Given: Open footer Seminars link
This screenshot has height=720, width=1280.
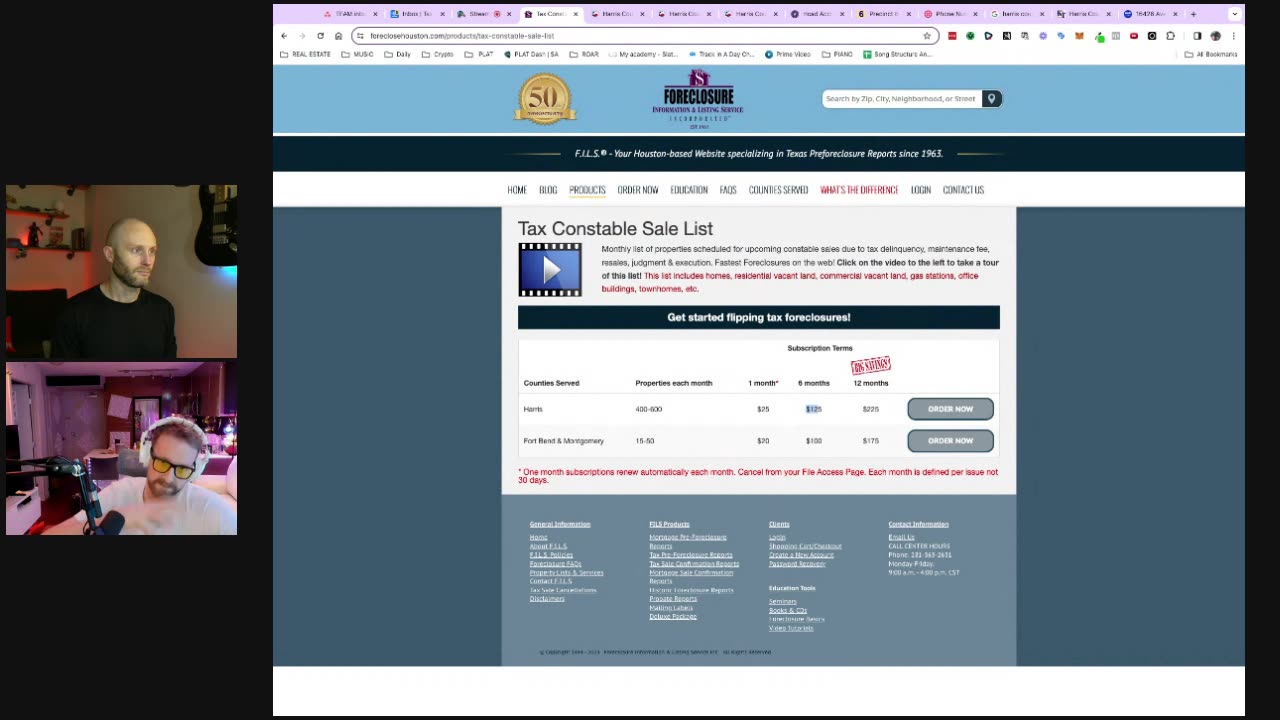Looking at the screenshot, I should (x=783, y=602).
